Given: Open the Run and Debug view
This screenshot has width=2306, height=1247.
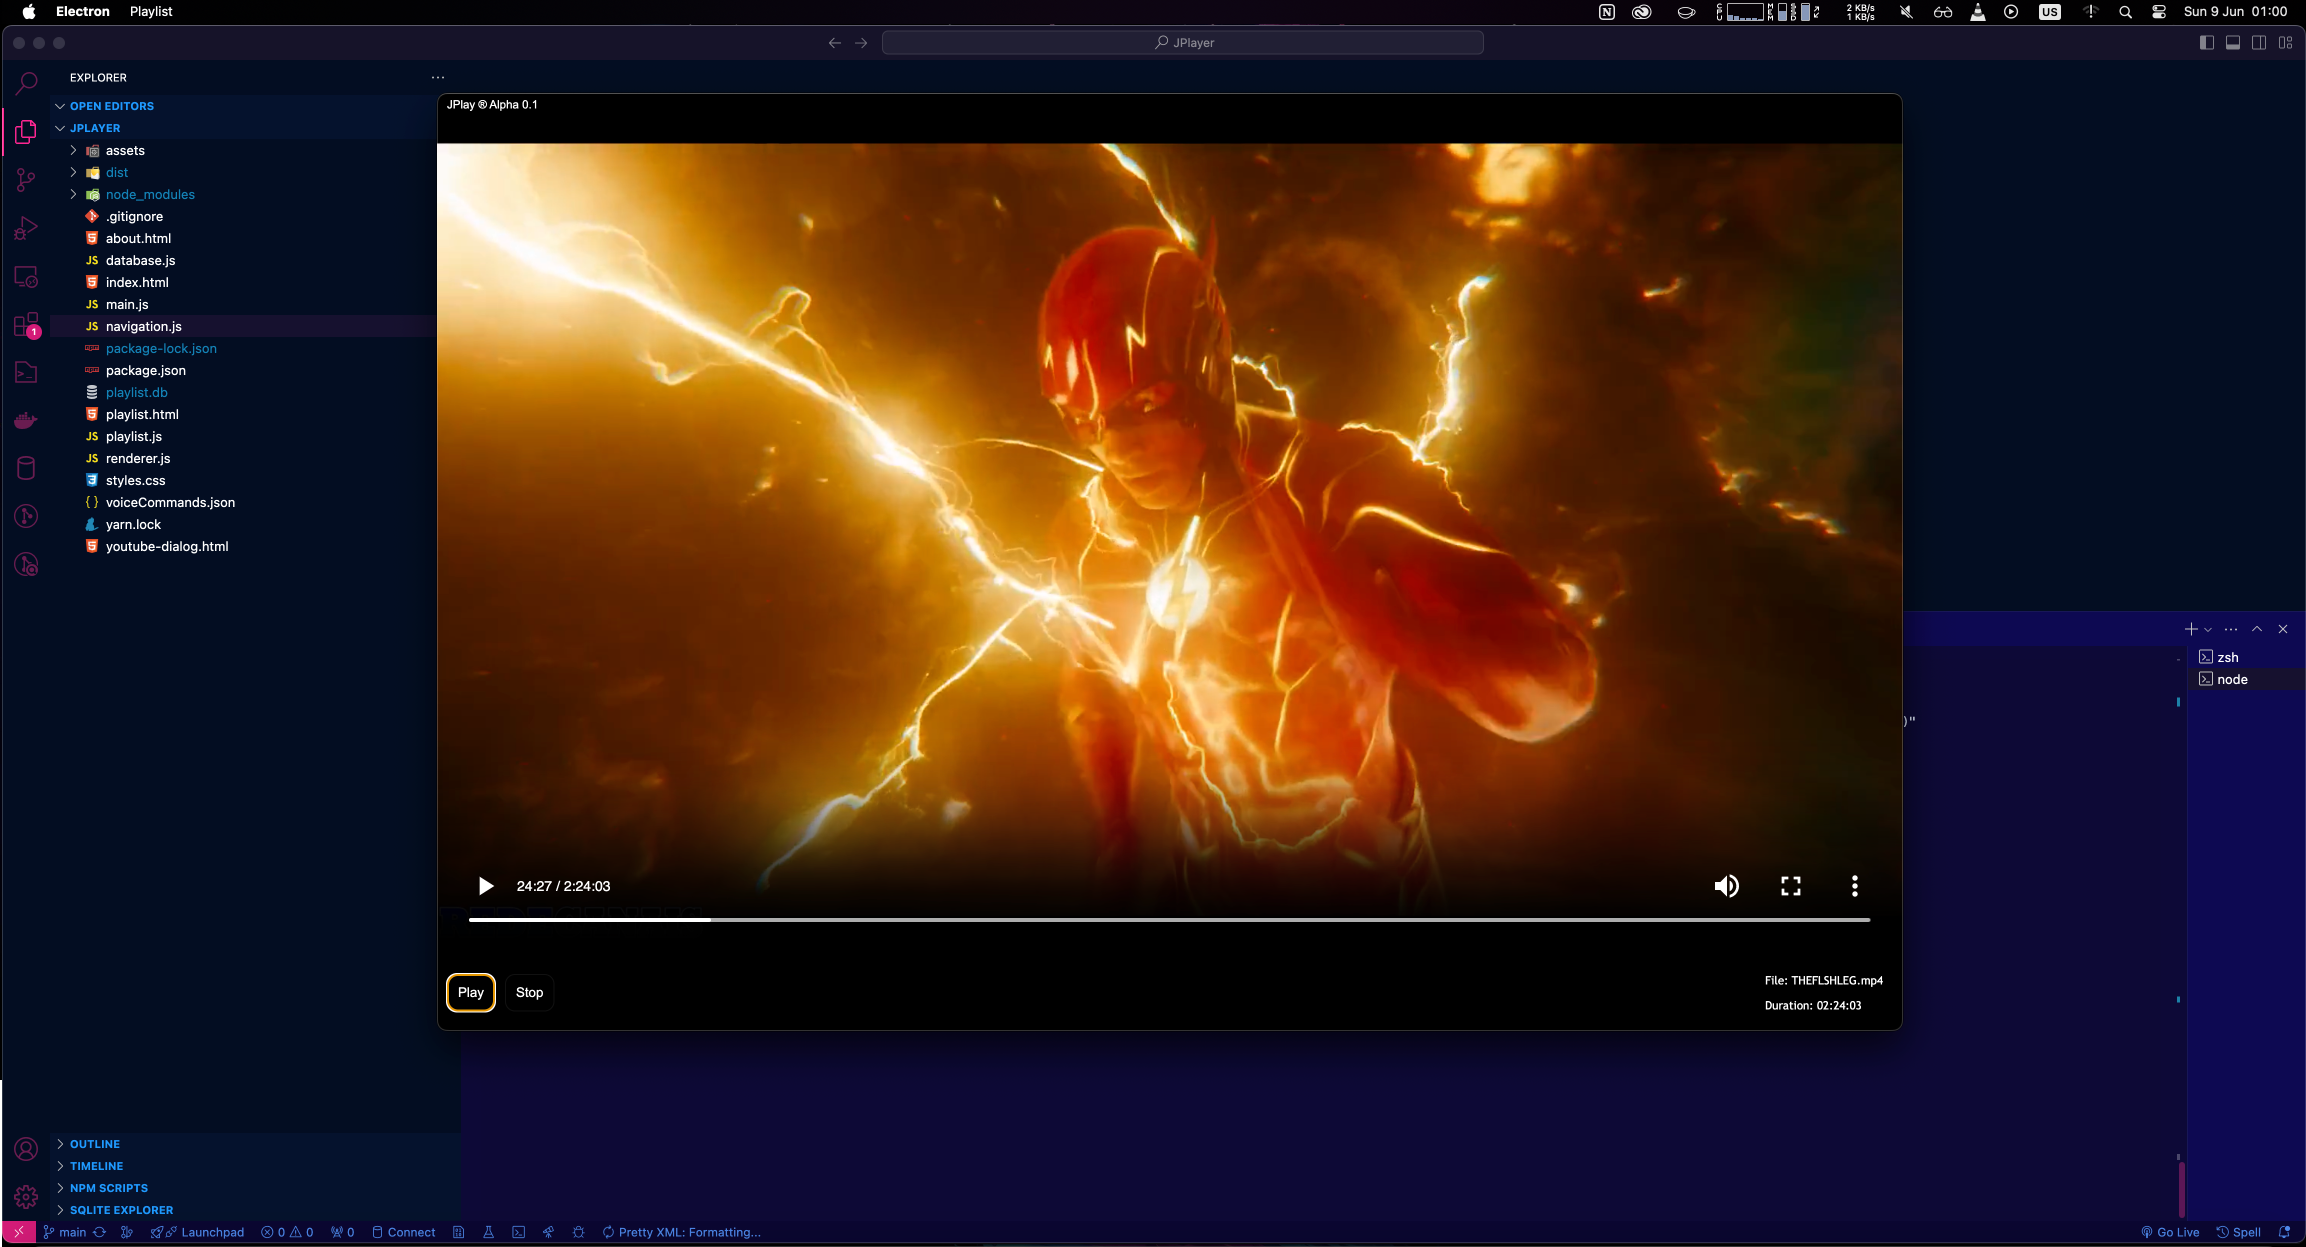Looking at the screenshot, I should pos(26,228).
